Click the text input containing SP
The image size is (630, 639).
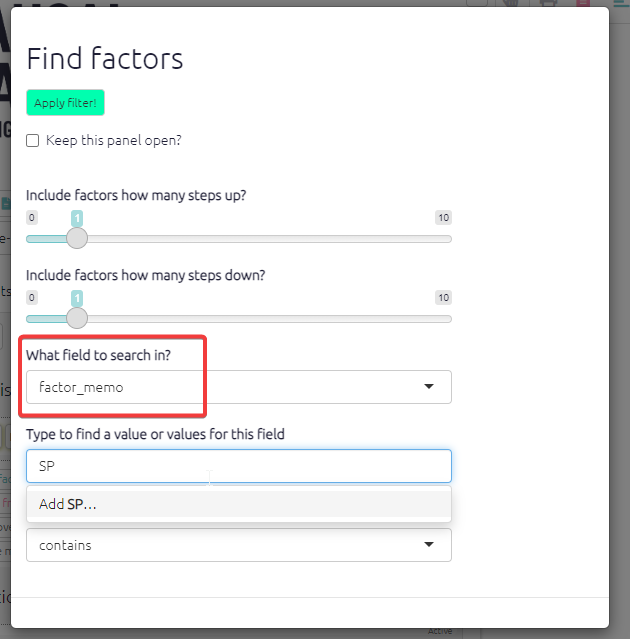[238, 466]
